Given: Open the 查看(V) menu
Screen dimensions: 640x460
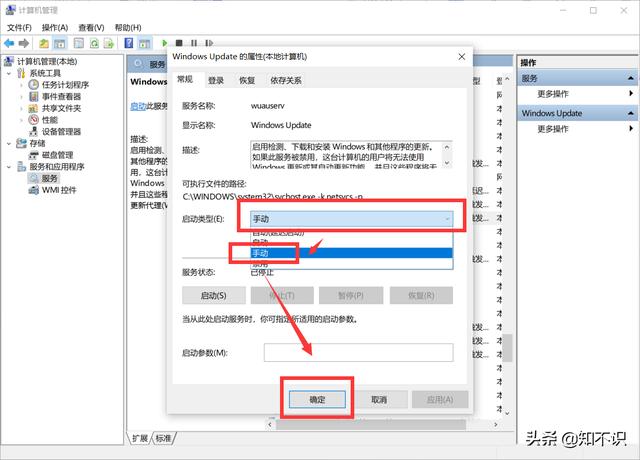Looking at the screenshot, I should (91, 28).
